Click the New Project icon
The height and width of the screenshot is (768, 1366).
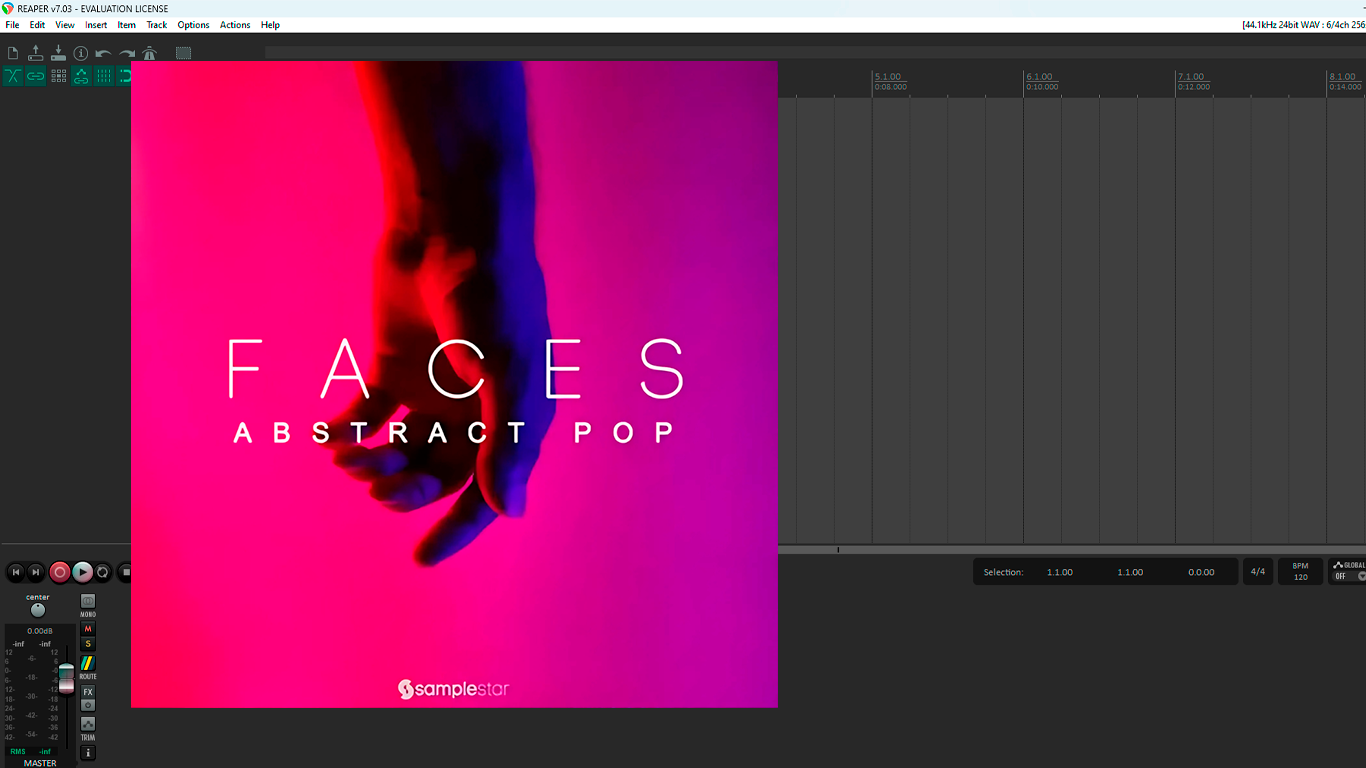pos(13,53)
